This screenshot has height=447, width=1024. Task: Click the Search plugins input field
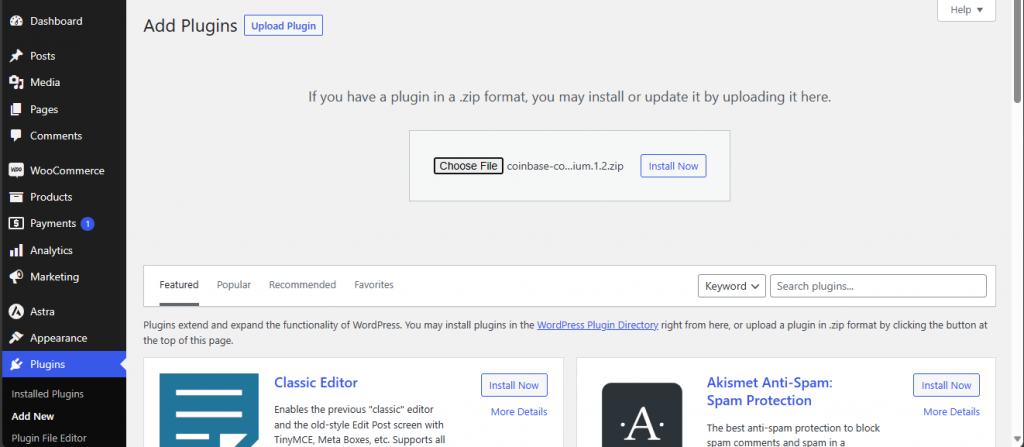point(878,286)
